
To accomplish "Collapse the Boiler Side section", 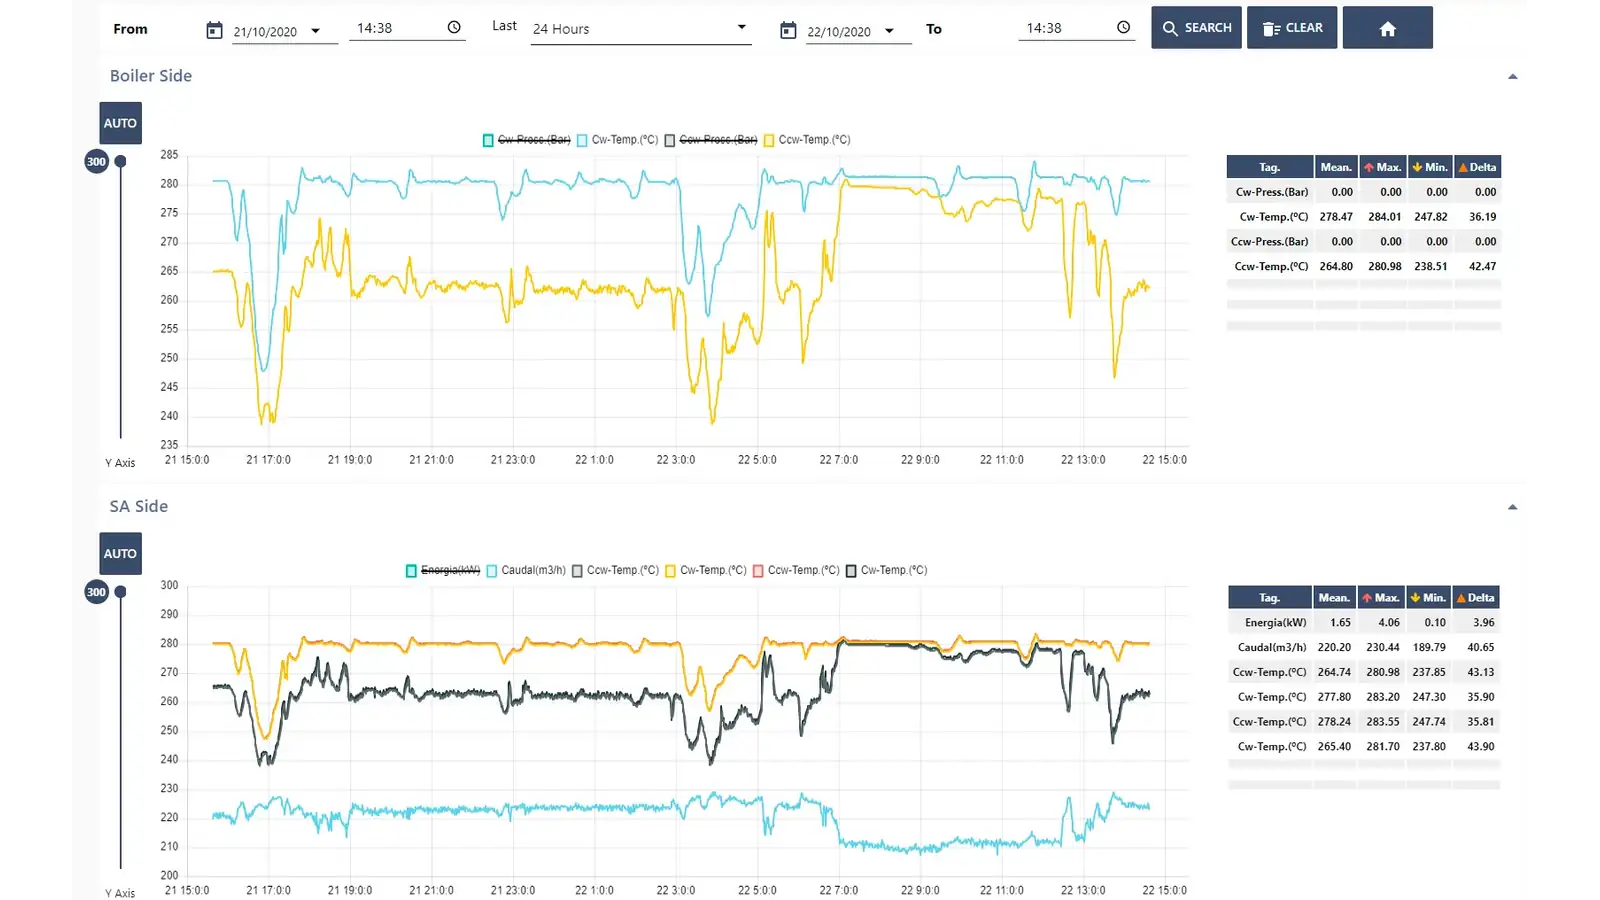I will (1512, 77).
